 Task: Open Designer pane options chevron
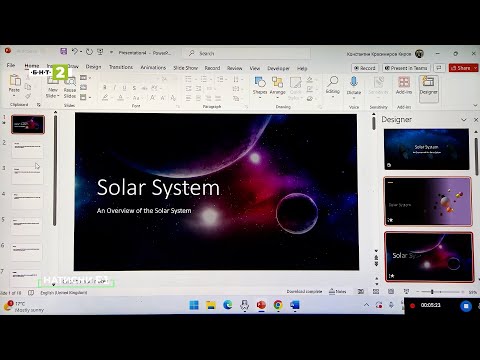point(464,120)
